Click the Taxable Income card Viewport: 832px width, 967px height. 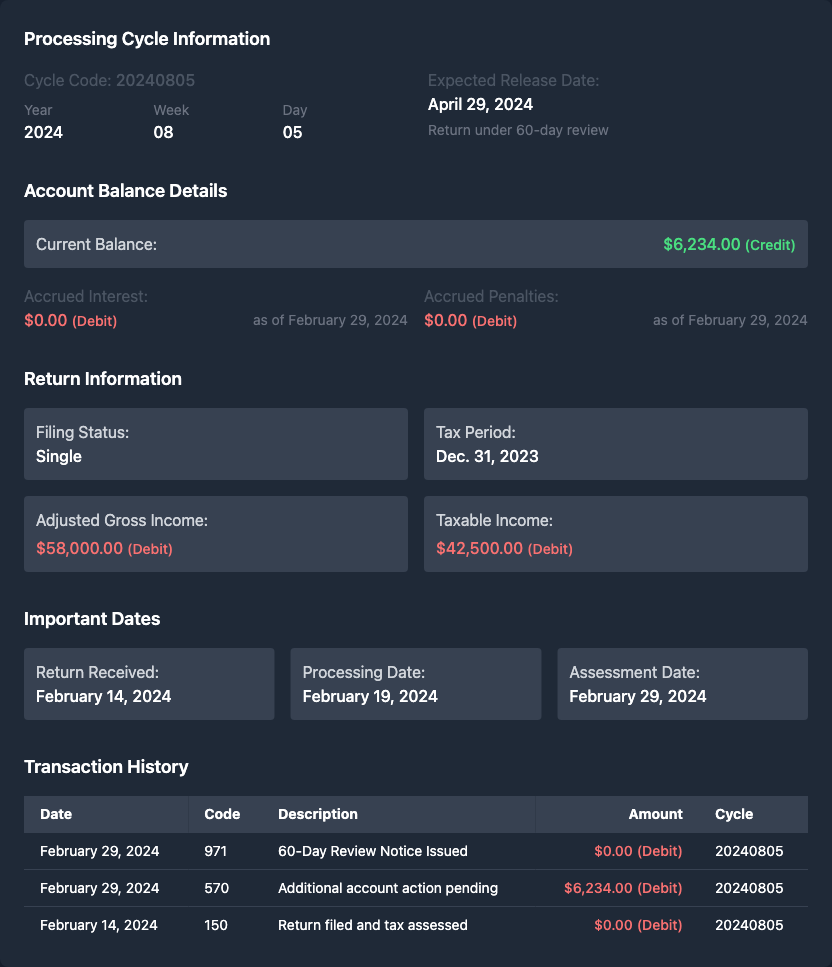[x=615, y=534]
